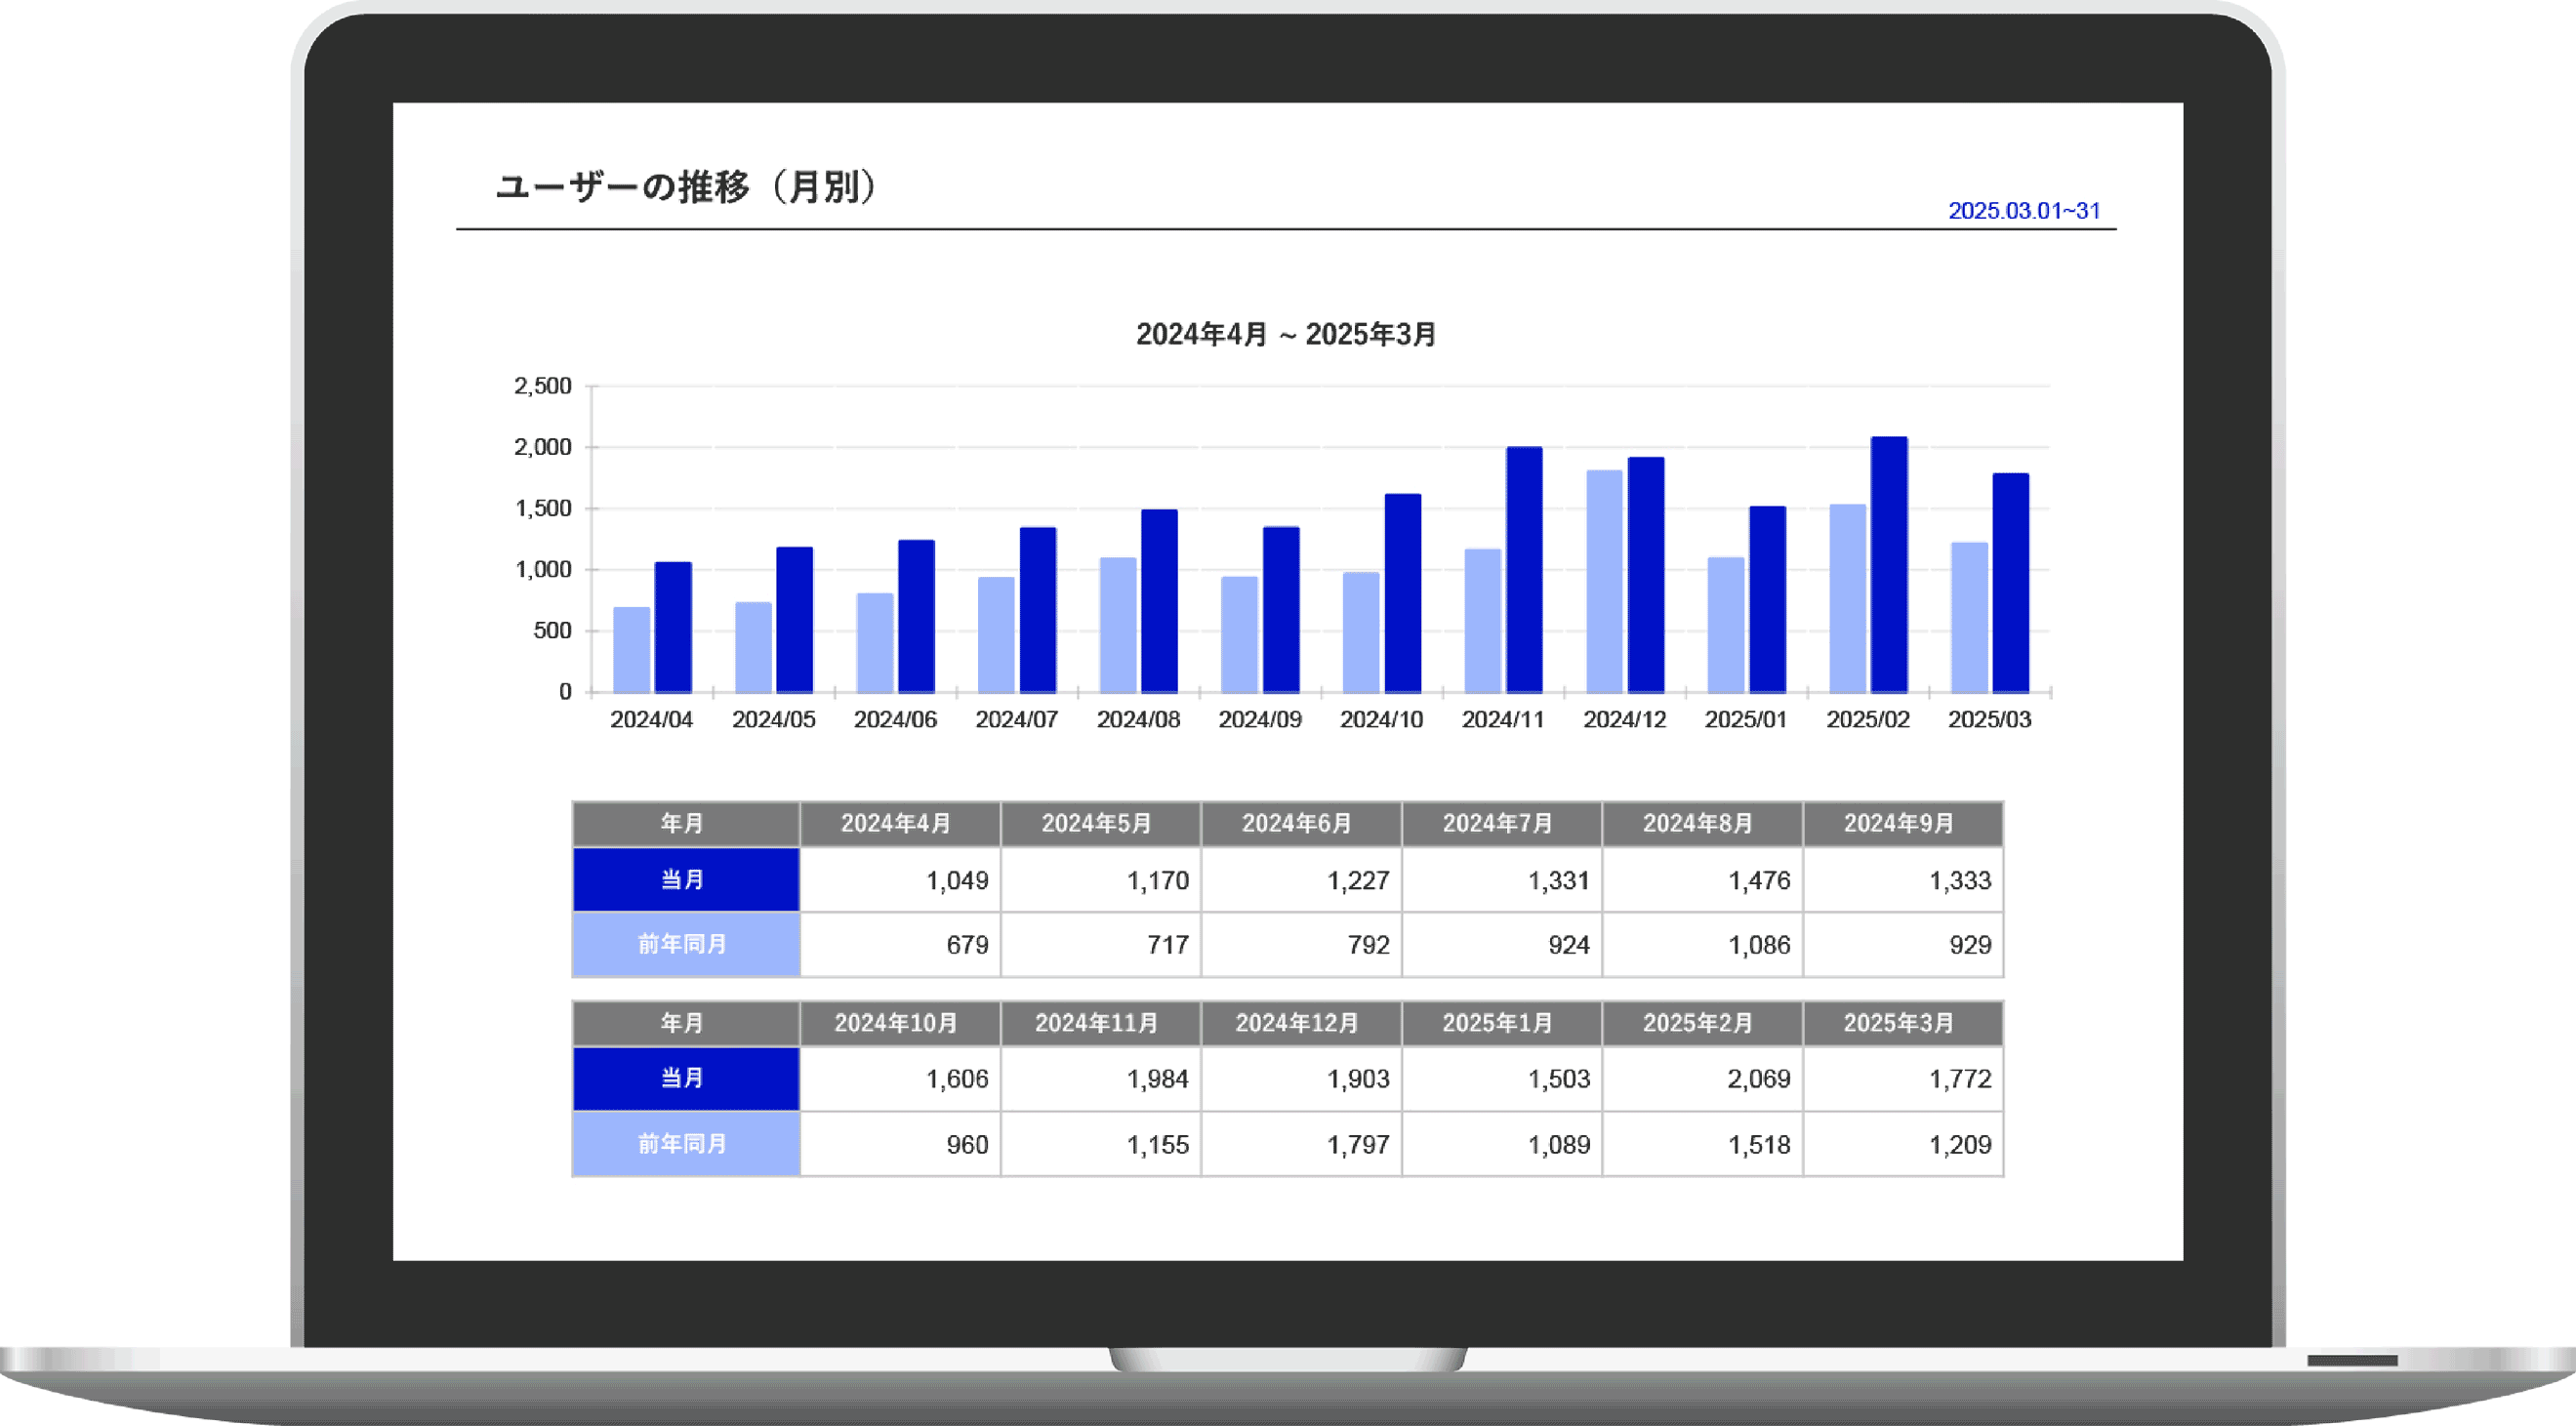Screen dimensions: 2576x1426
Task: Click x-axis label 2024/05
Action: pos(773,720)
